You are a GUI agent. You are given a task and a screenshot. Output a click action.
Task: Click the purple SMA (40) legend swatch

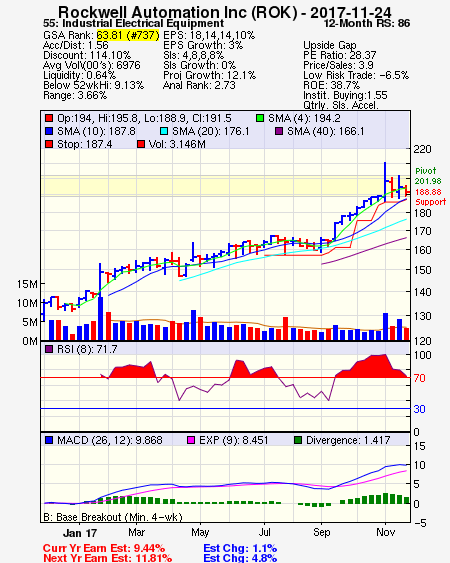[x=279, y=131]
